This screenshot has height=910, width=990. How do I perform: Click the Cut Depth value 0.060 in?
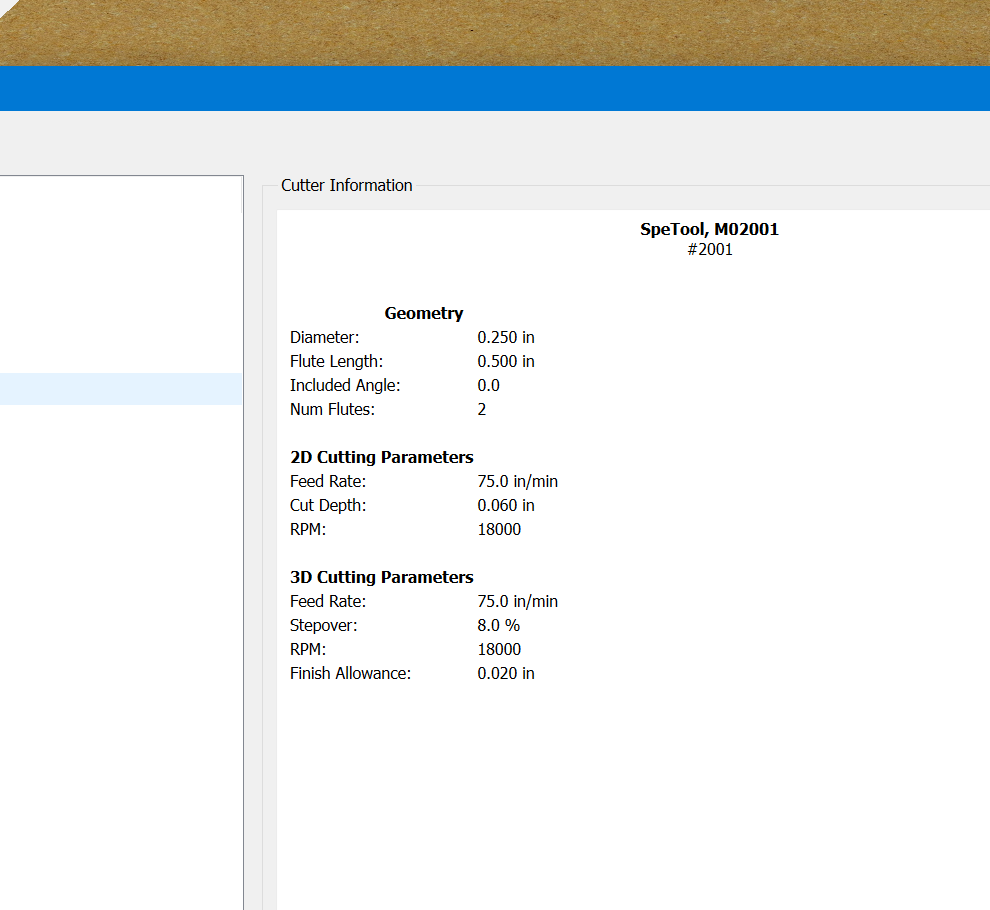pos(505,505)
